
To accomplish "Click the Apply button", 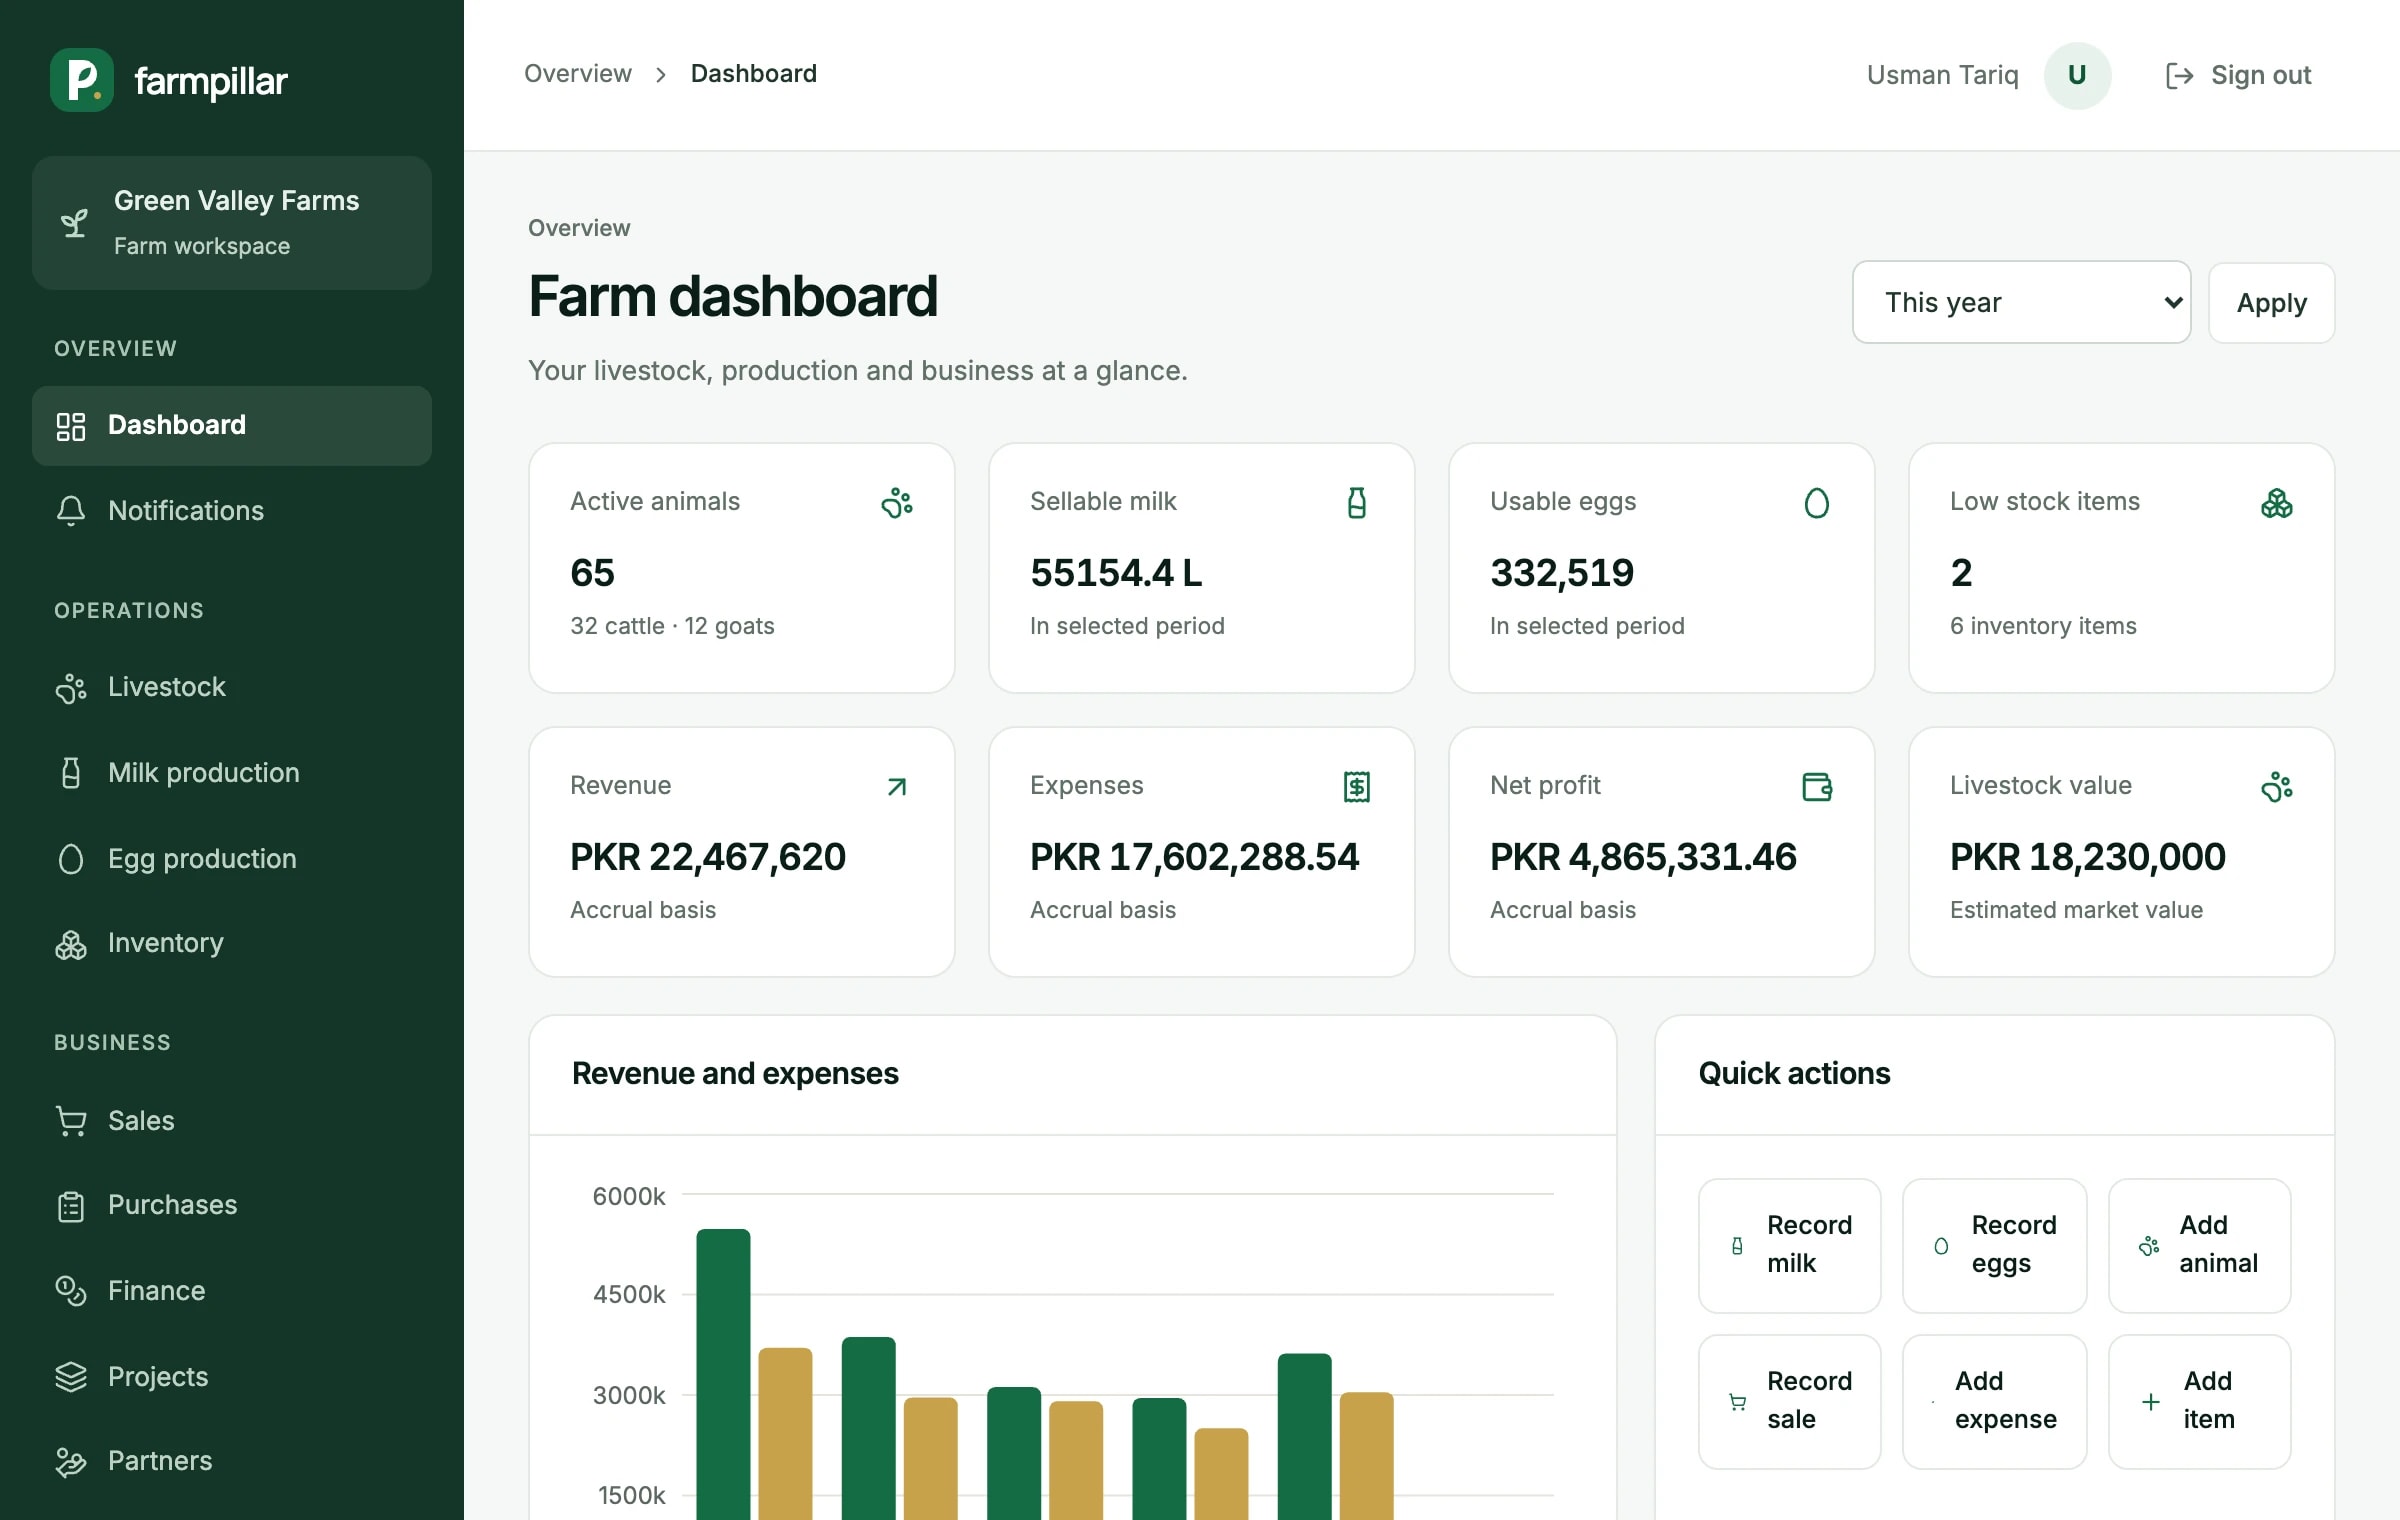I will click(x=2271, y=303).
